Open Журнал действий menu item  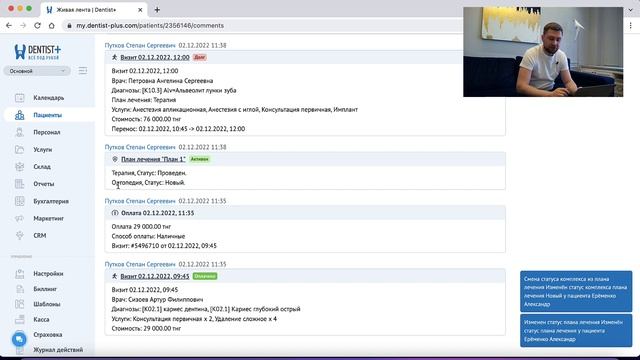tap(58, 350)
